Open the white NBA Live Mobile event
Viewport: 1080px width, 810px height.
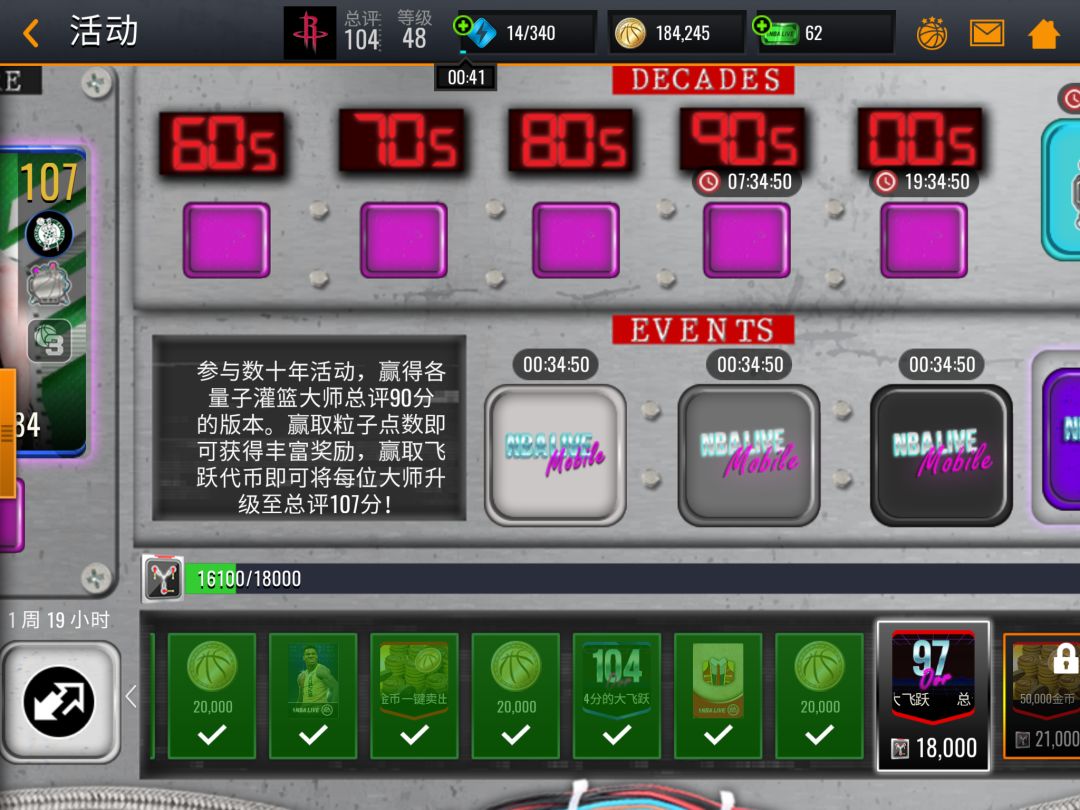point(555,455)
